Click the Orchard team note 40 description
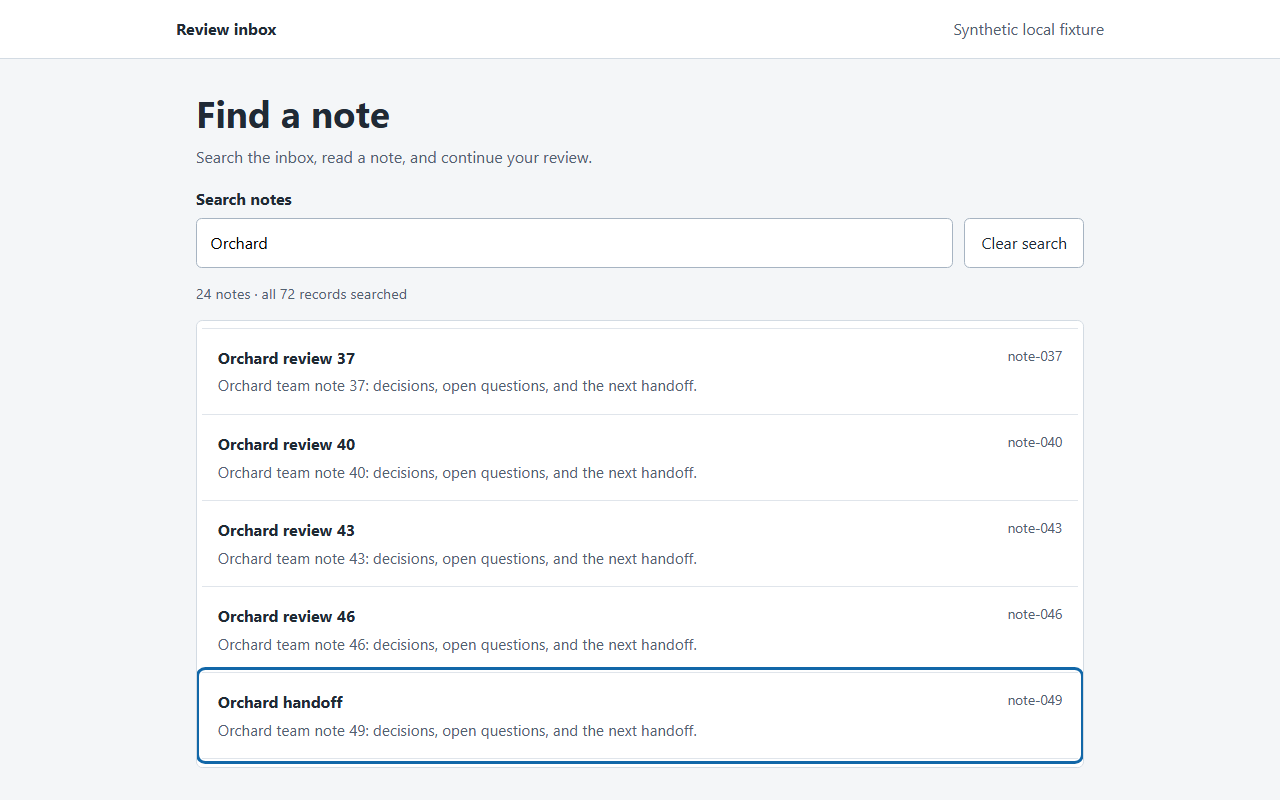The height and width of the screenshot is (800, 1280). [457, 472]
